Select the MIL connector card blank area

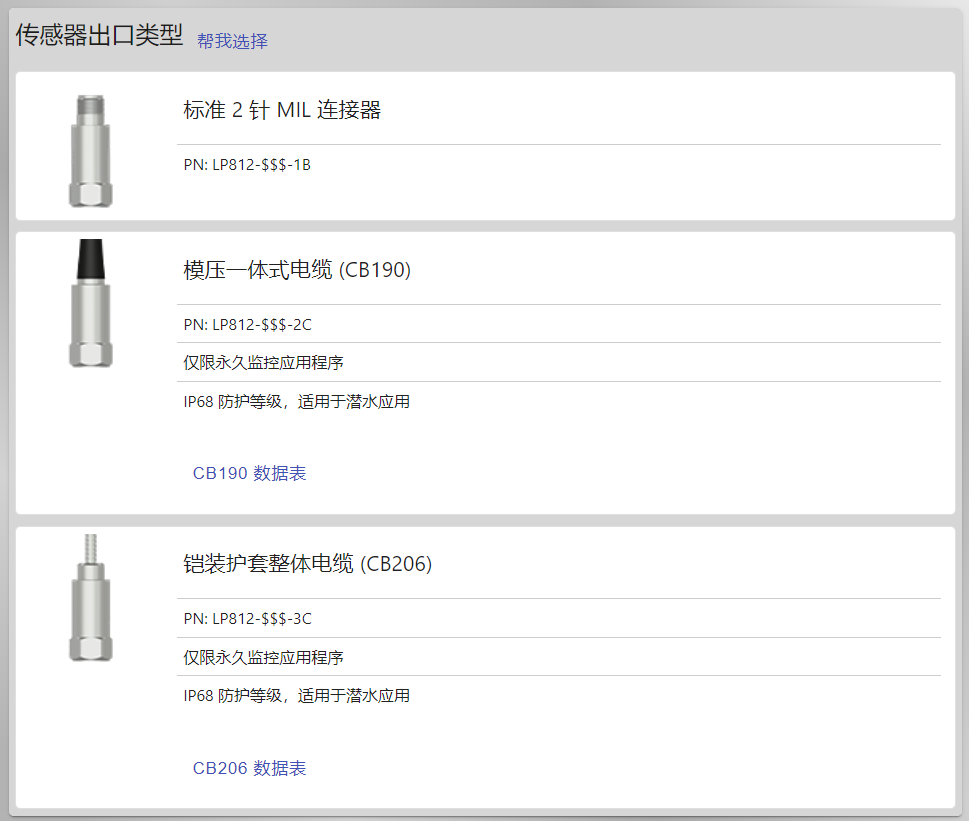618,185
